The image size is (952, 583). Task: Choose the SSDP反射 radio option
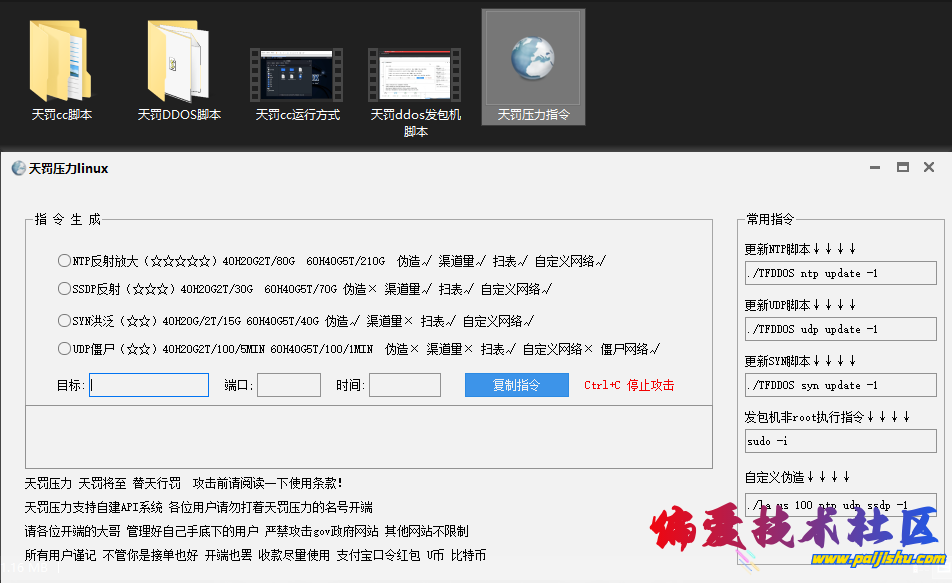pos(64,289)
